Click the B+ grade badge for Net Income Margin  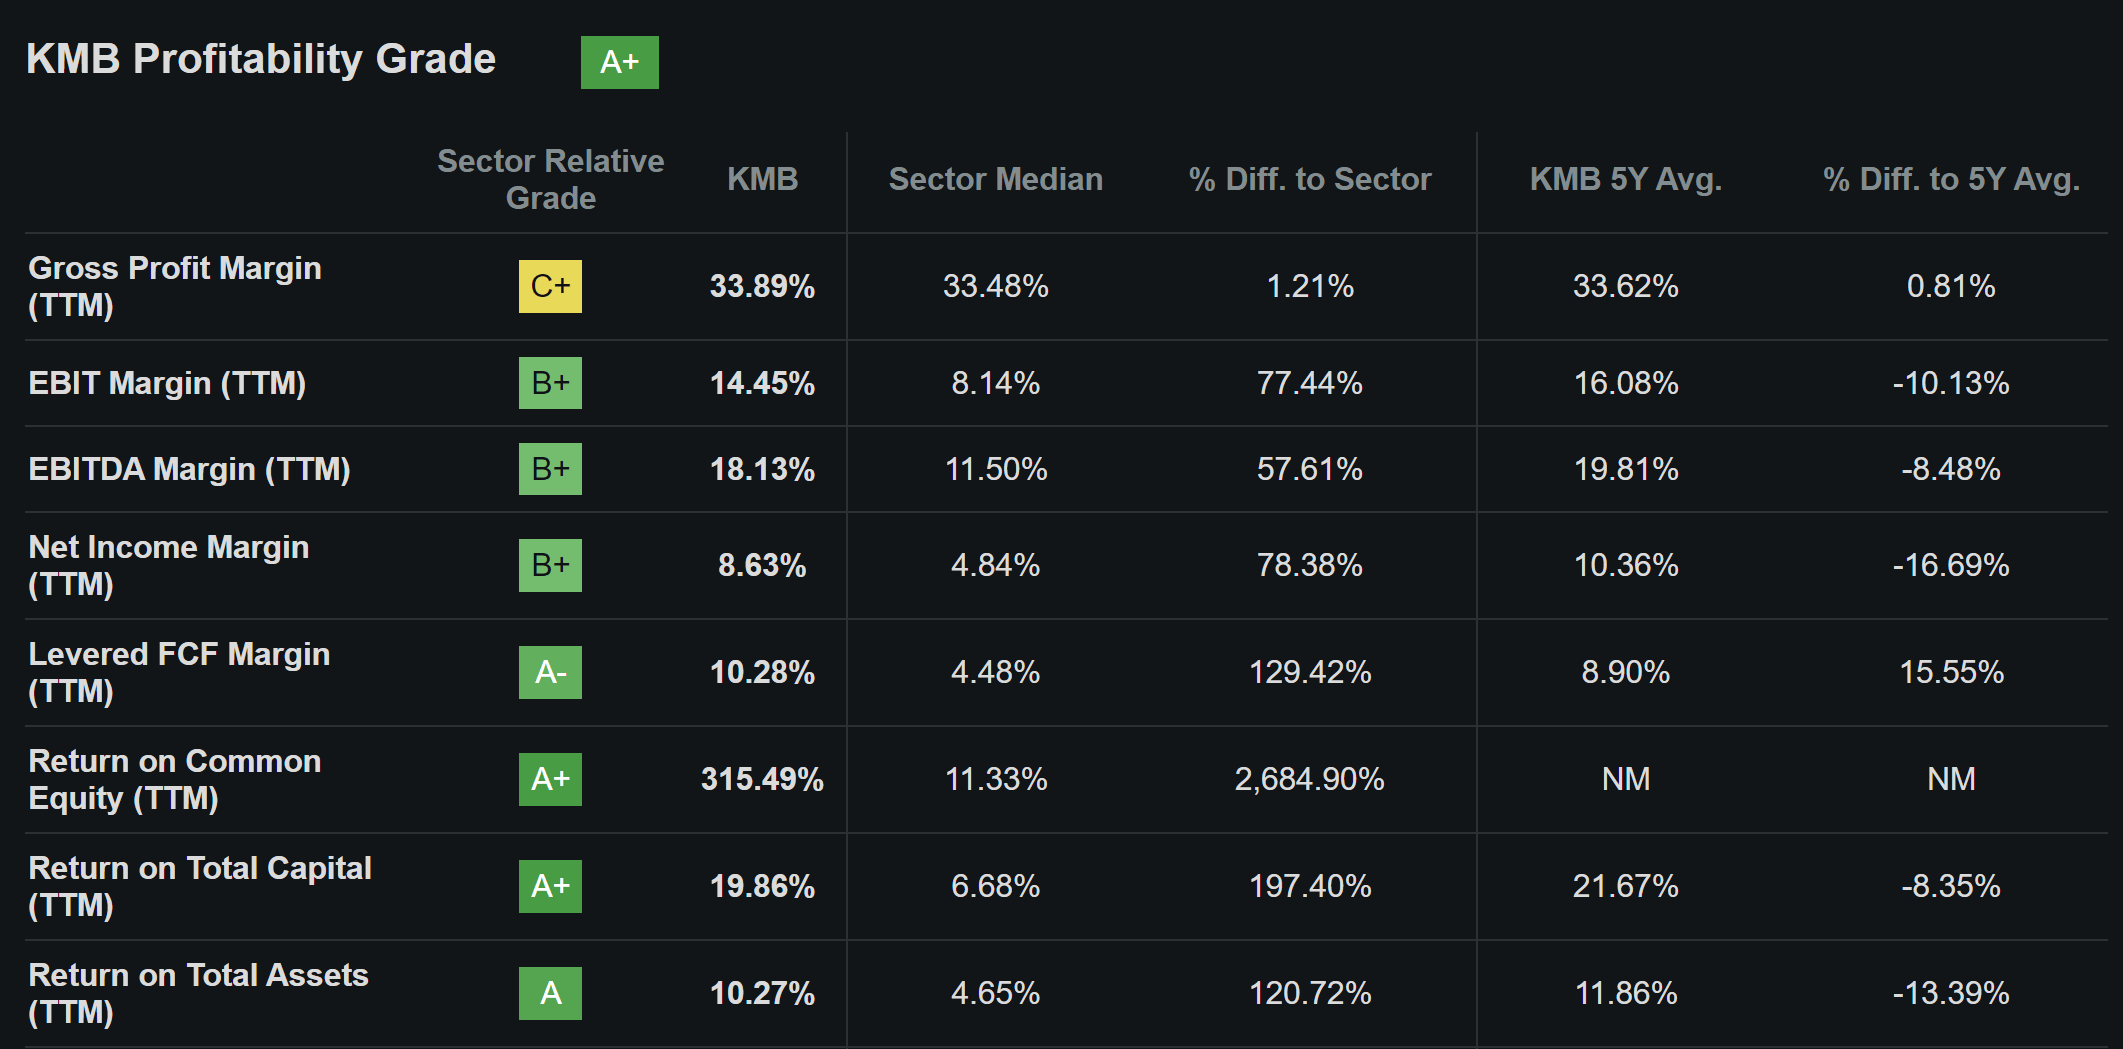(550, 565)
